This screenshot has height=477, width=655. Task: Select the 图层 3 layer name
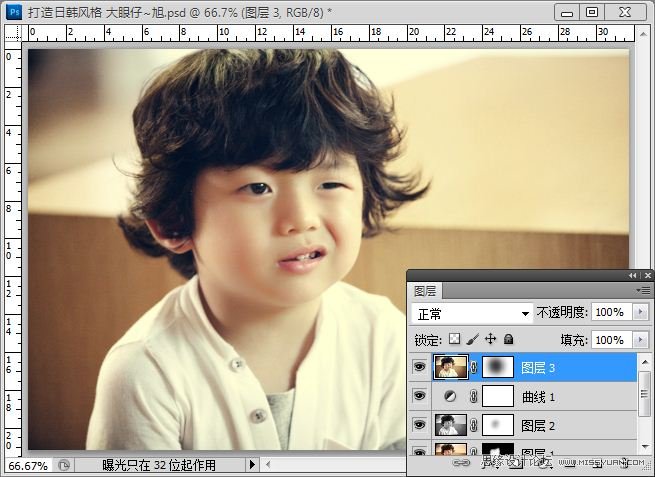click(538, 368)
